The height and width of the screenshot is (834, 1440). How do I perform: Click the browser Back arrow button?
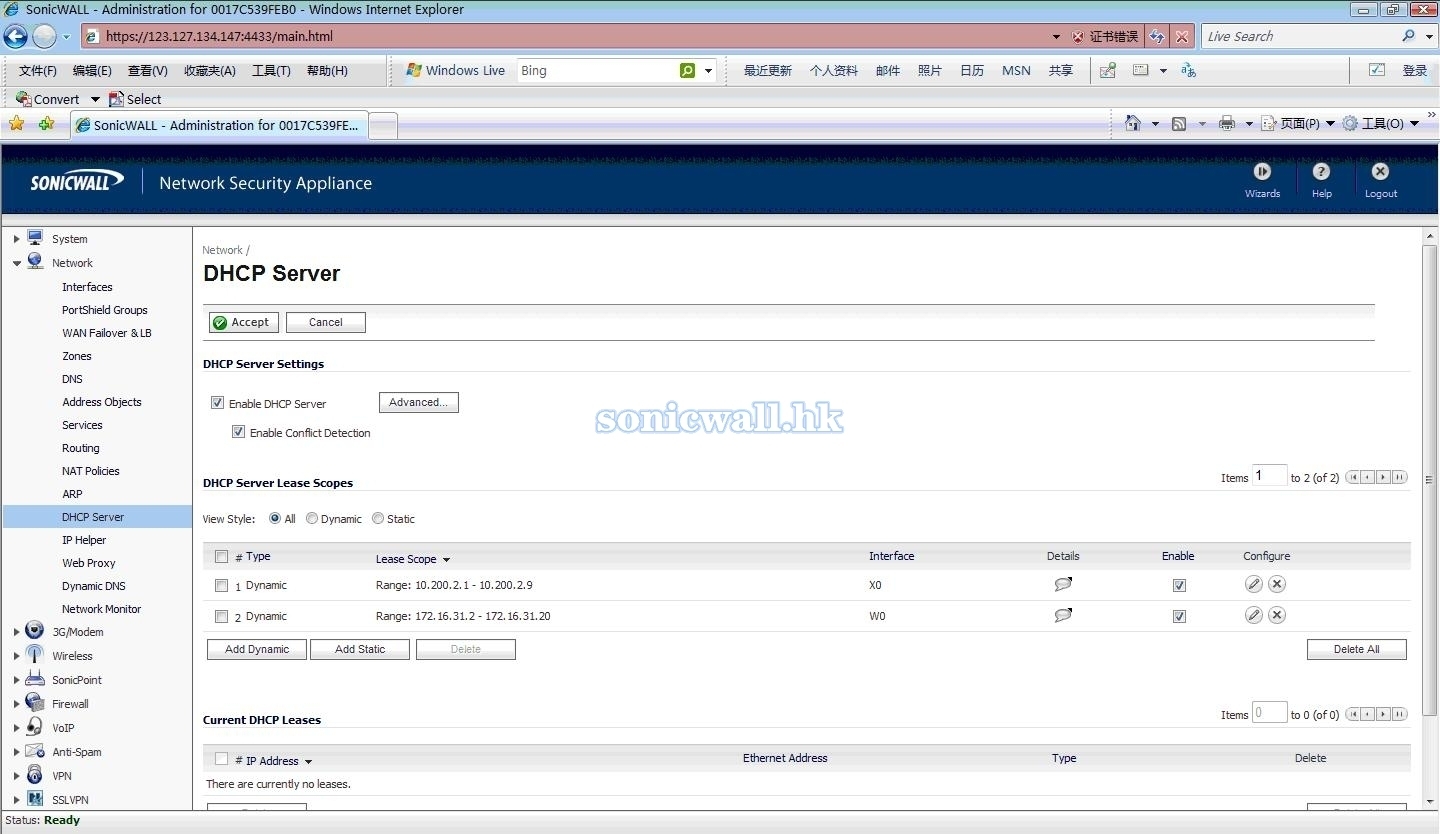pos(15,37)
